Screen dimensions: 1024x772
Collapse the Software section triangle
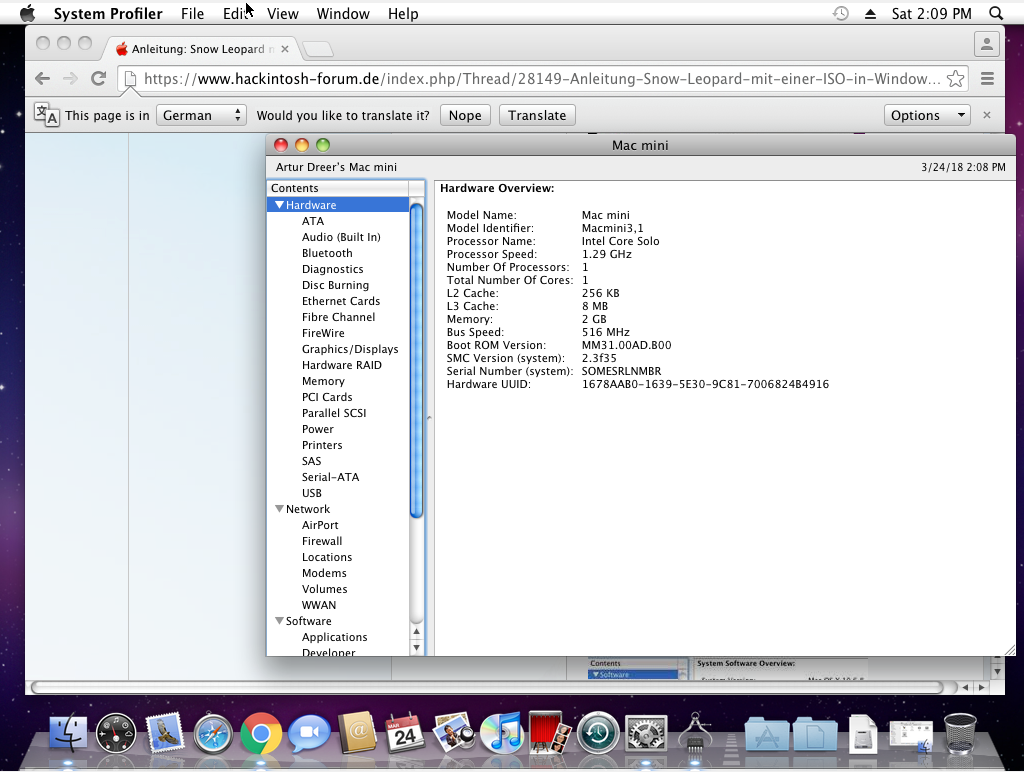point(279,621)
